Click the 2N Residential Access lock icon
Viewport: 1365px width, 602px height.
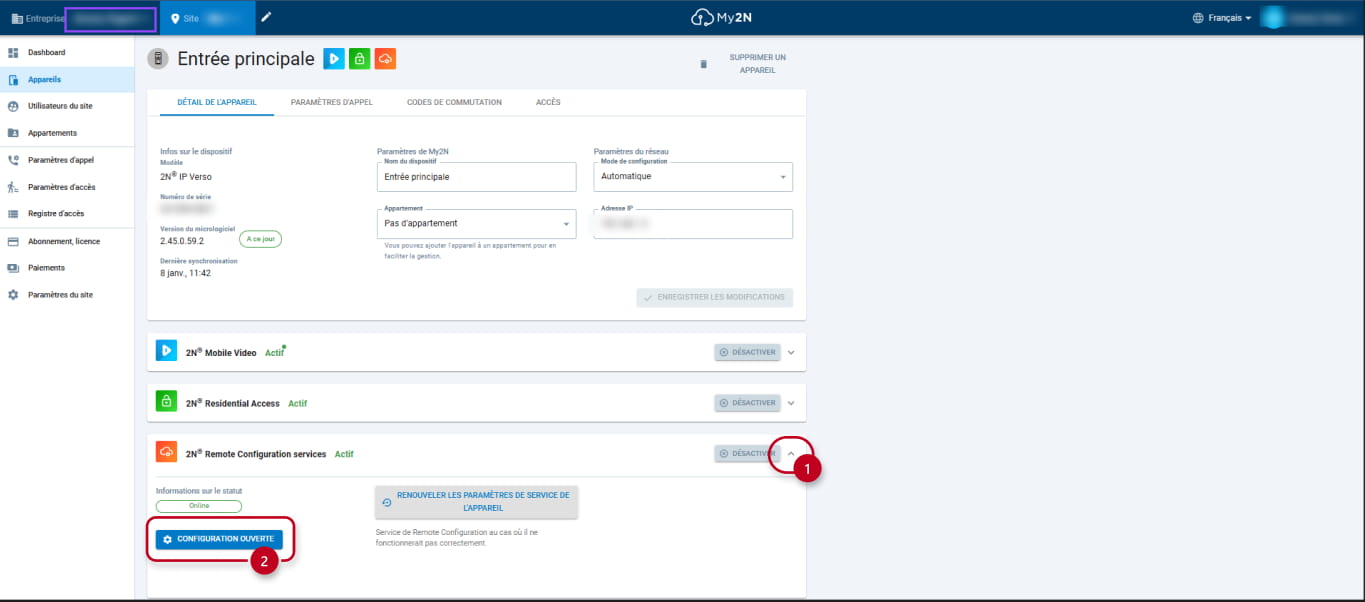pyautogui.click(x=166, y=402)
